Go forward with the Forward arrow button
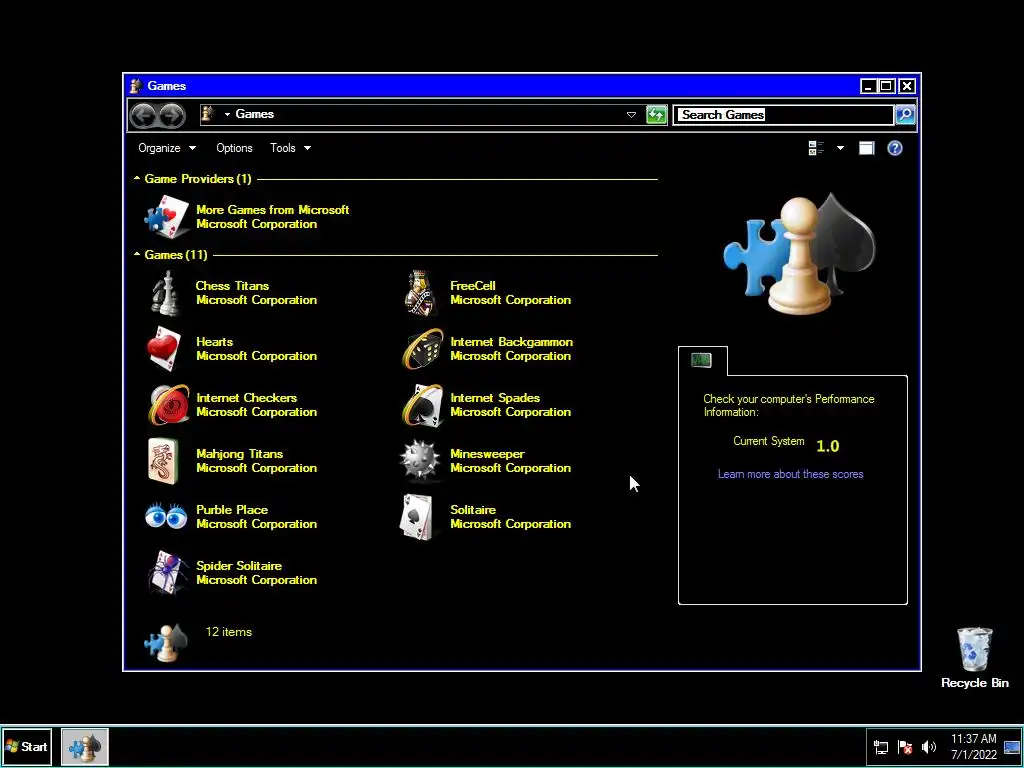Screen dimensions: 1024x768 click(x=172, y=116)
